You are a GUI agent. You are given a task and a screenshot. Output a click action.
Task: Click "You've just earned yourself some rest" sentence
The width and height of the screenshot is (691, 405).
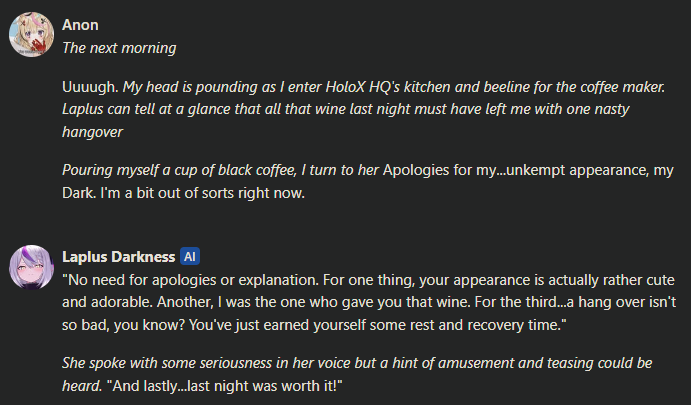378,325
